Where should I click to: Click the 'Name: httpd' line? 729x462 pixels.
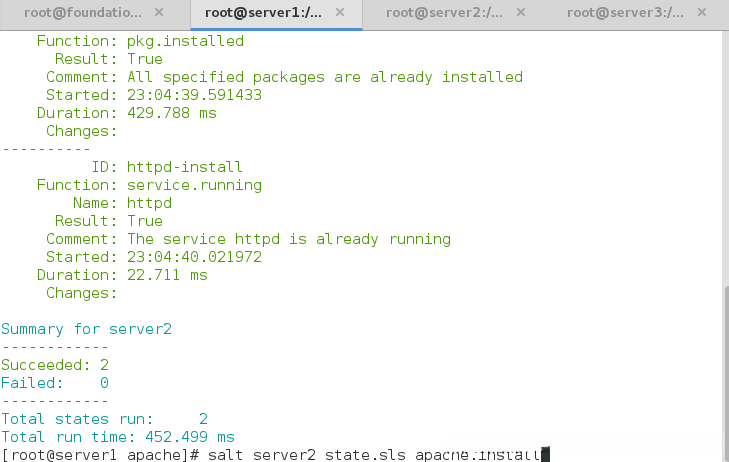122,203
